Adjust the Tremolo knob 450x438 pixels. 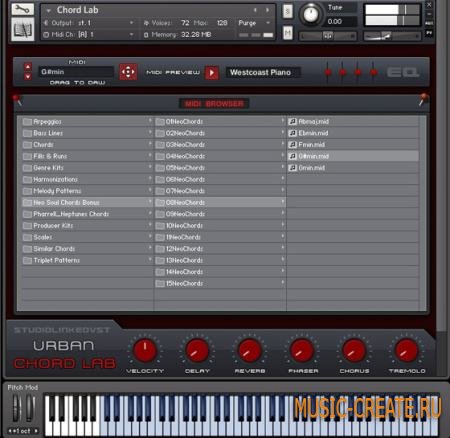[x=407, y=350]
